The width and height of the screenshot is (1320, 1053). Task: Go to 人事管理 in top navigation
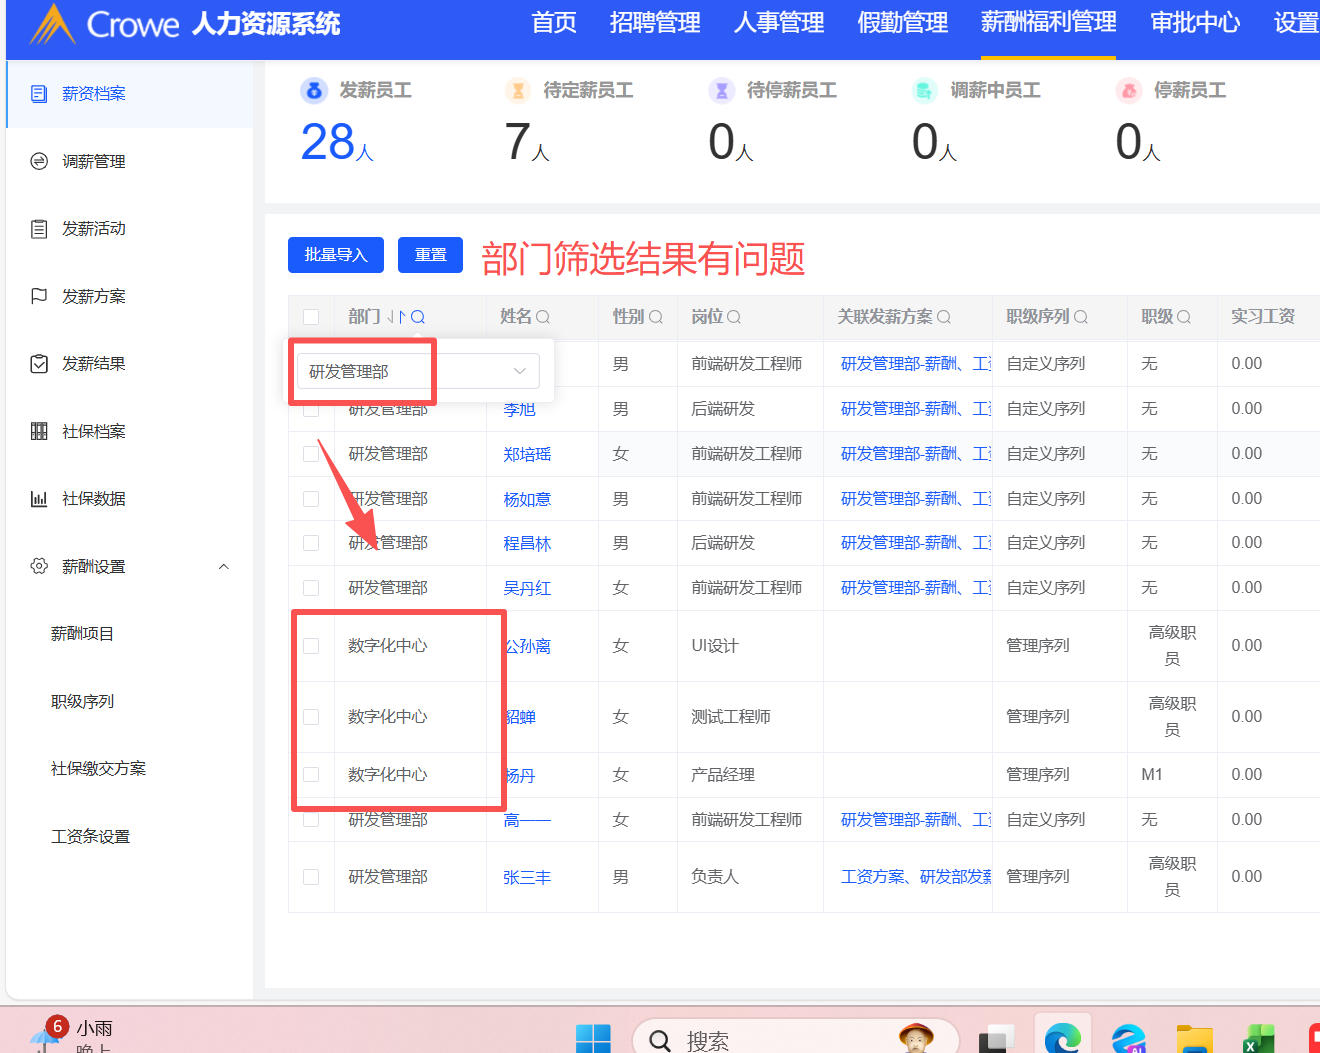(778, 23)
